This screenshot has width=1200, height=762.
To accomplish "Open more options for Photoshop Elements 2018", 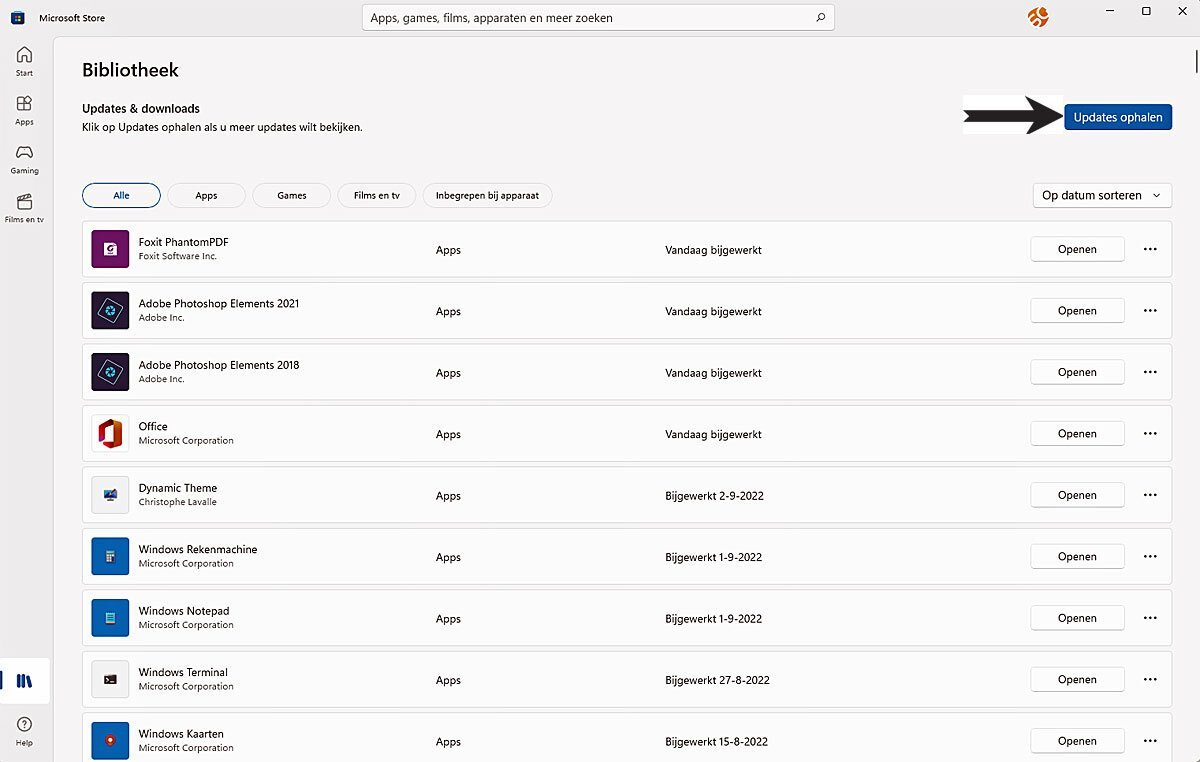I will [x=1150, y=372].
